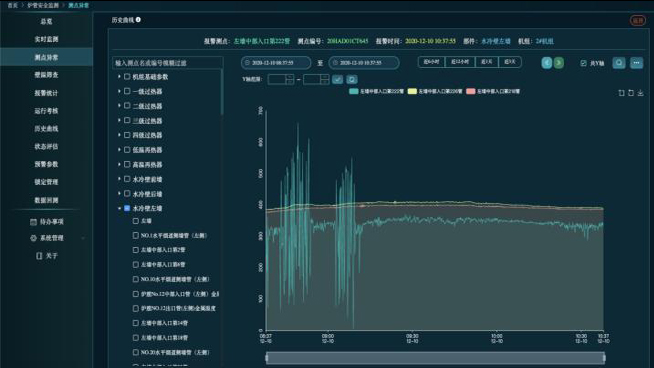654x368 pixels.
Task: Focus the measurement point filter input
Action: tap(168, 63)
